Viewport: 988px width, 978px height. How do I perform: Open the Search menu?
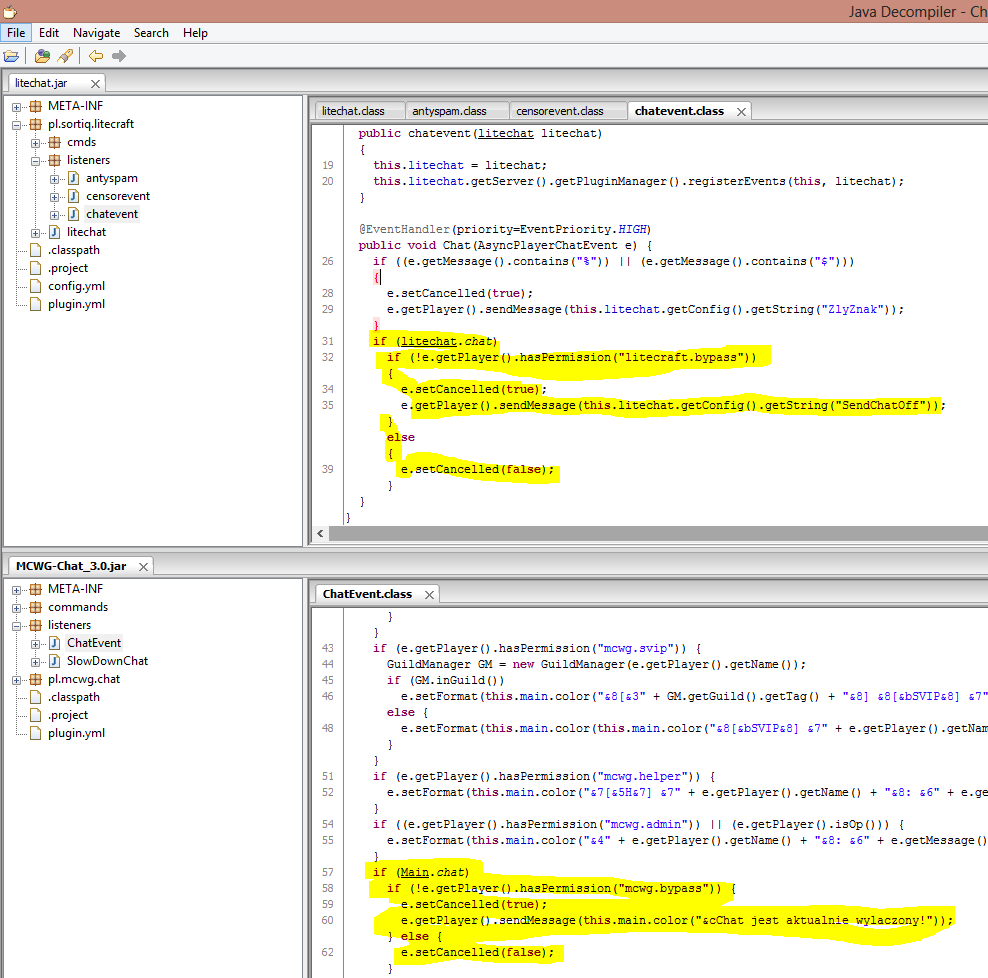click(151, 33)
